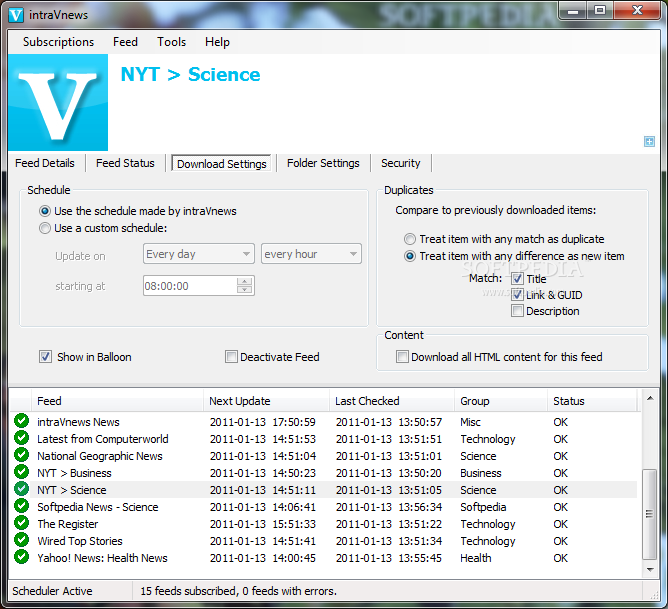Expand panel with small blue plus icon
Viewport: 668px width, 609px height.
pos(649,142)
